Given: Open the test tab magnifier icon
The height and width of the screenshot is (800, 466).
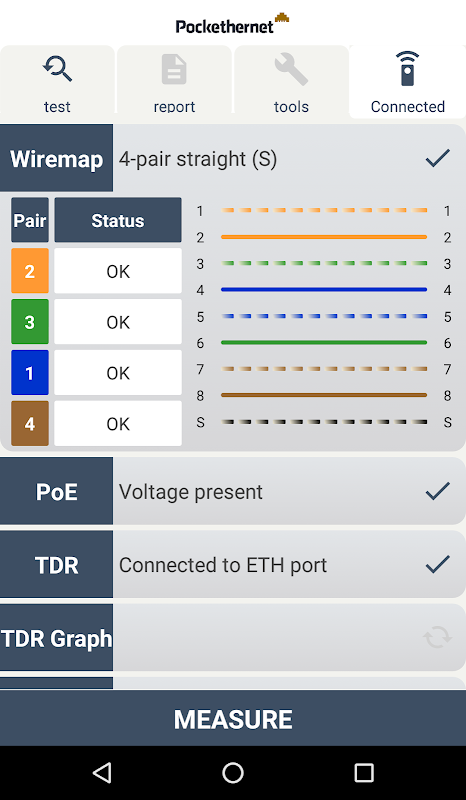Looking at the screenshot, I should click(57, 69).
